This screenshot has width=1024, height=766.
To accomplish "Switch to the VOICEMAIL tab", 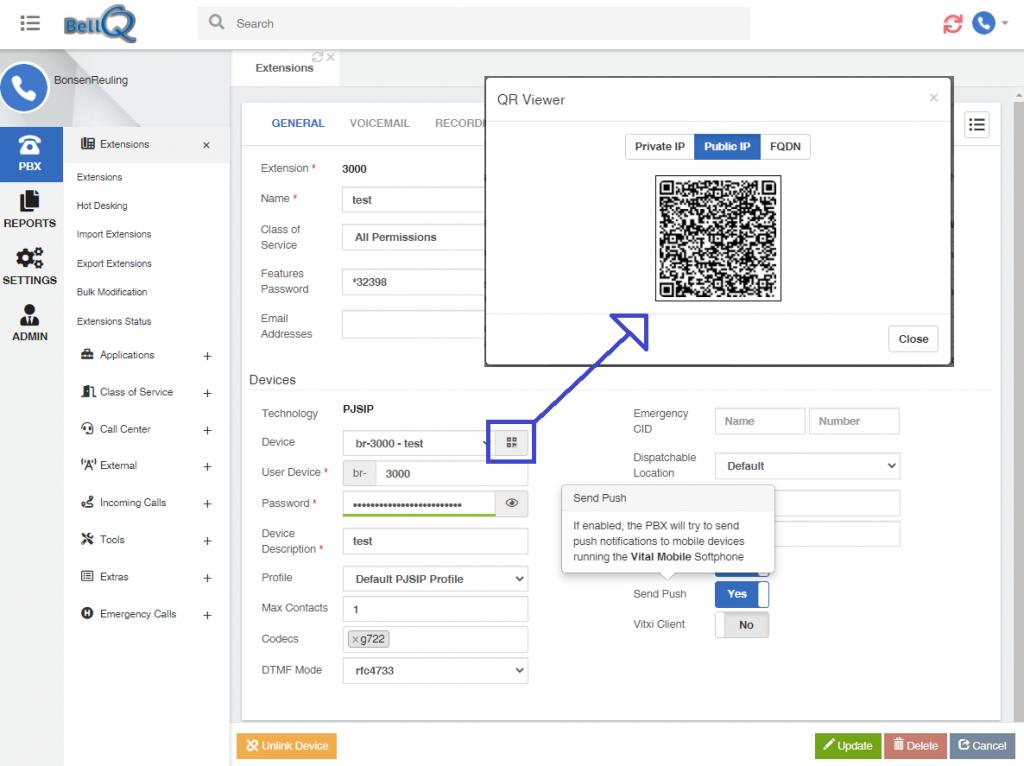I will pos(379,123).
